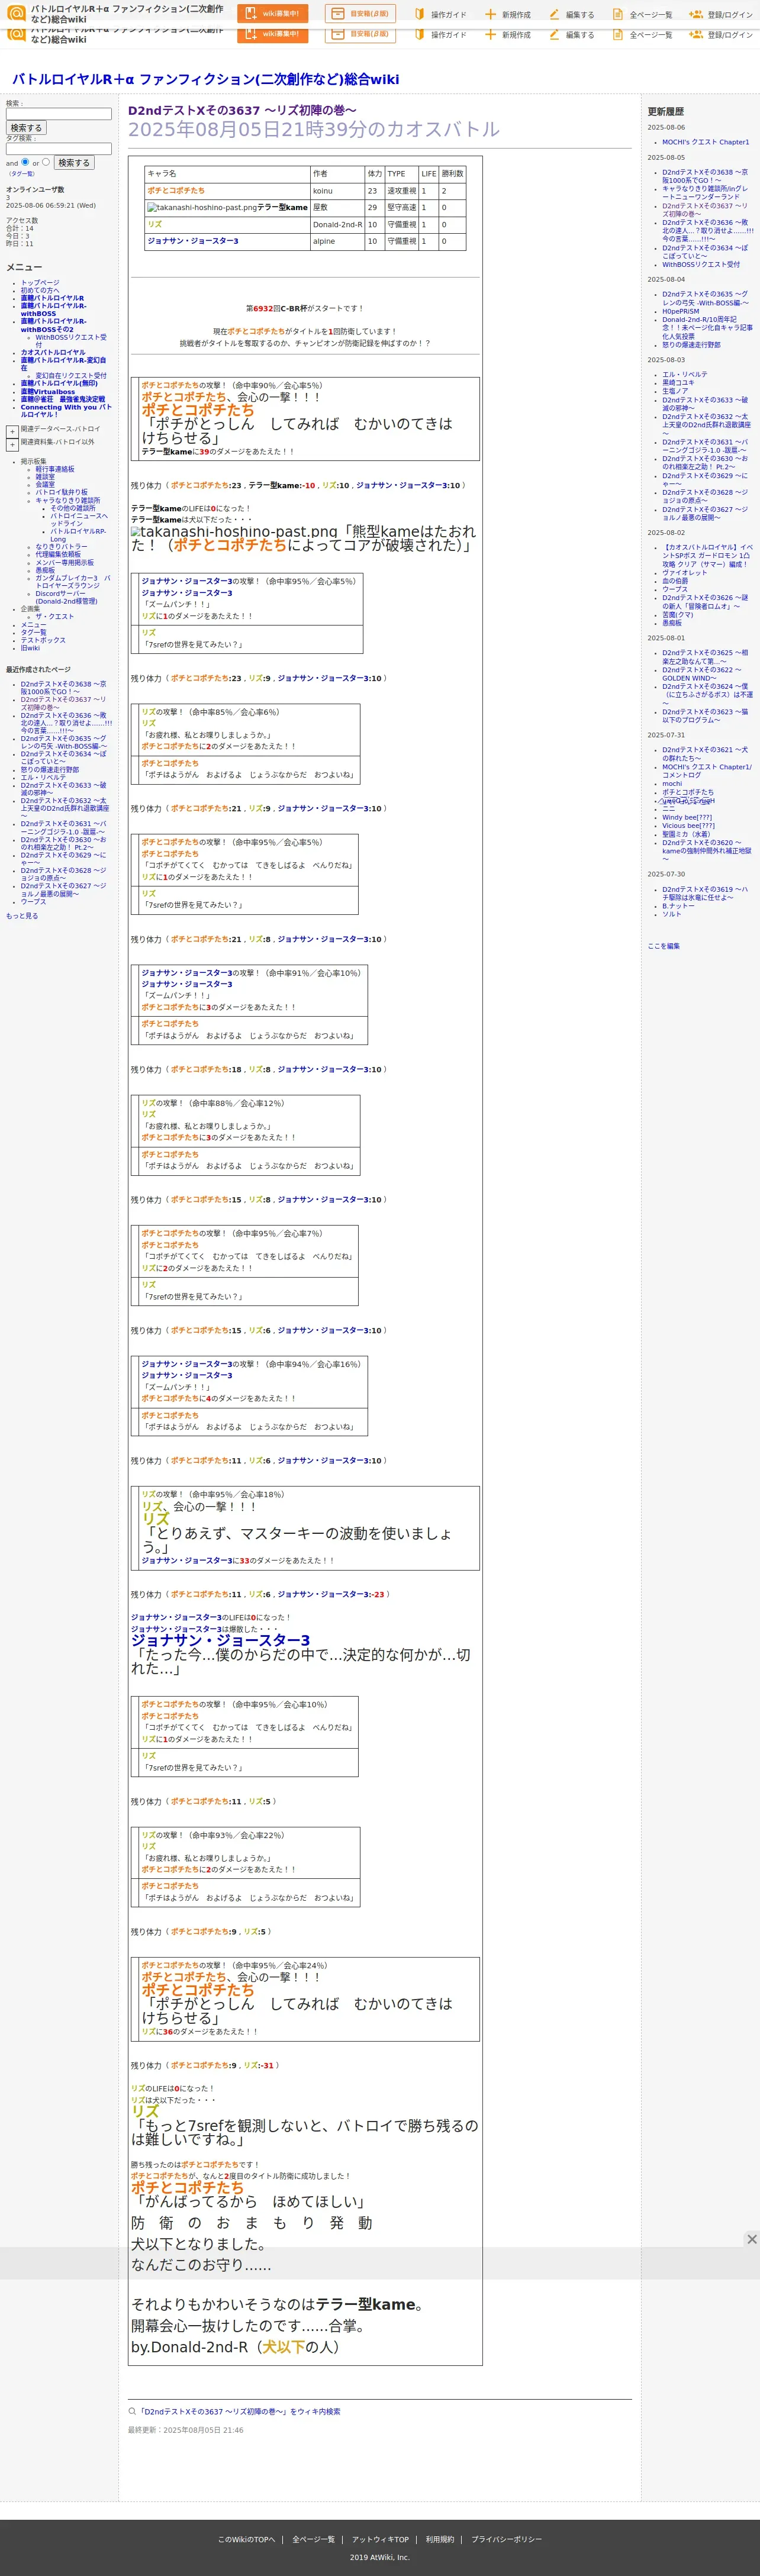Click the テラー型kame character row

pyautogui.click(x=305, y=207)
